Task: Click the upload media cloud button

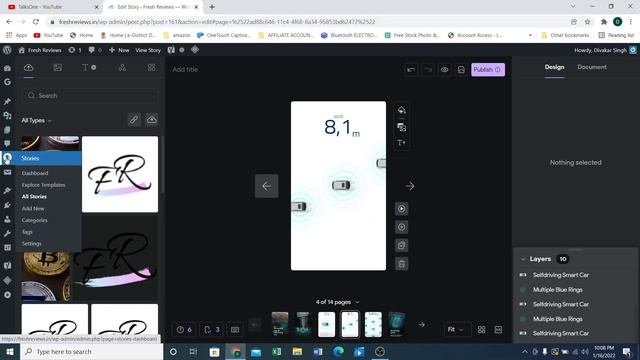Action: (x=151, y=120)
